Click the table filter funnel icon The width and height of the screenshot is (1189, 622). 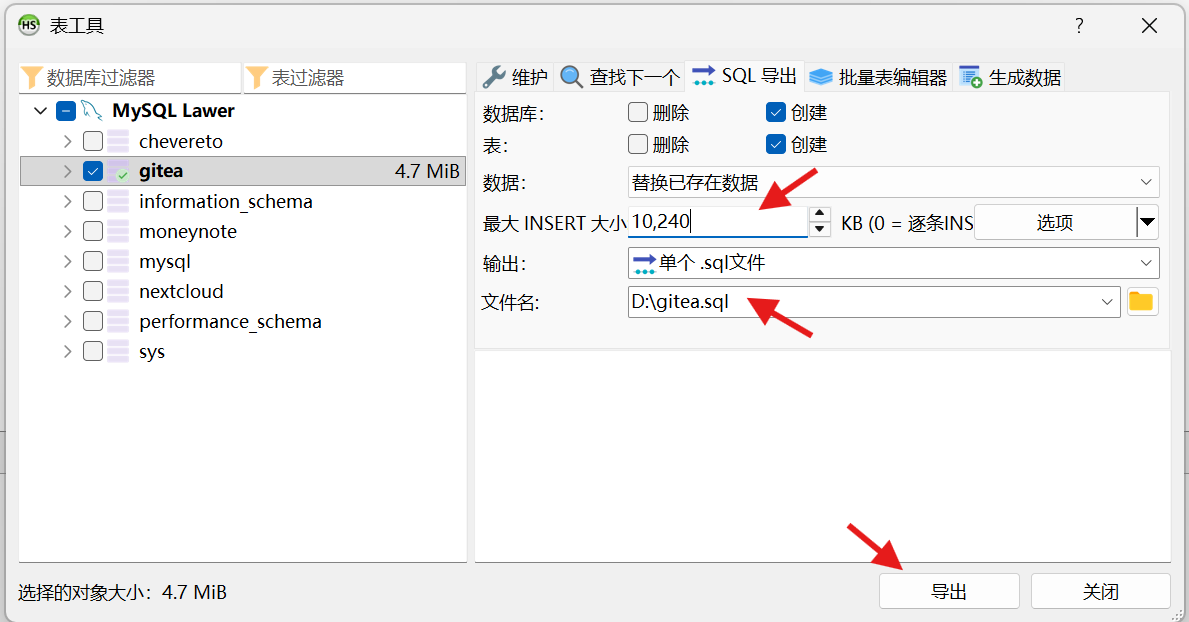click(x=257, y=78)
